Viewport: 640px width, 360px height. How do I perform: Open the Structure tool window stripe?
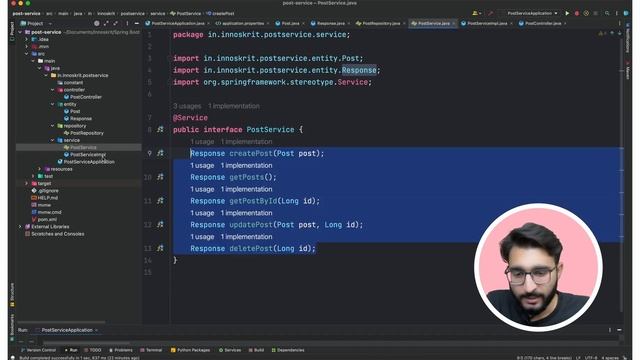point(12,295)
